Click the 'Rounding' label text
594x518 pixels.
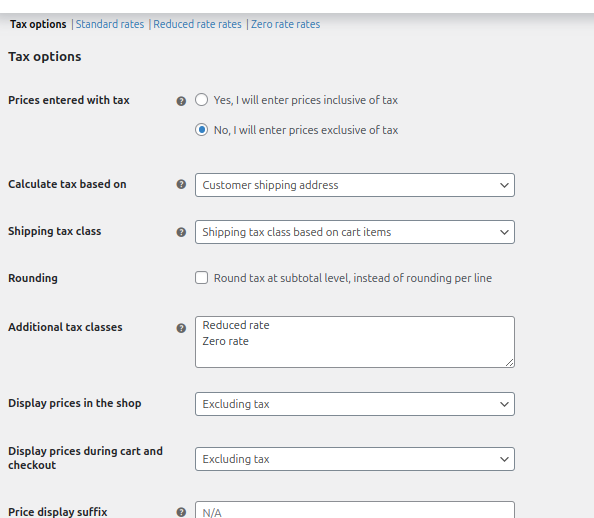click(33, 278)
